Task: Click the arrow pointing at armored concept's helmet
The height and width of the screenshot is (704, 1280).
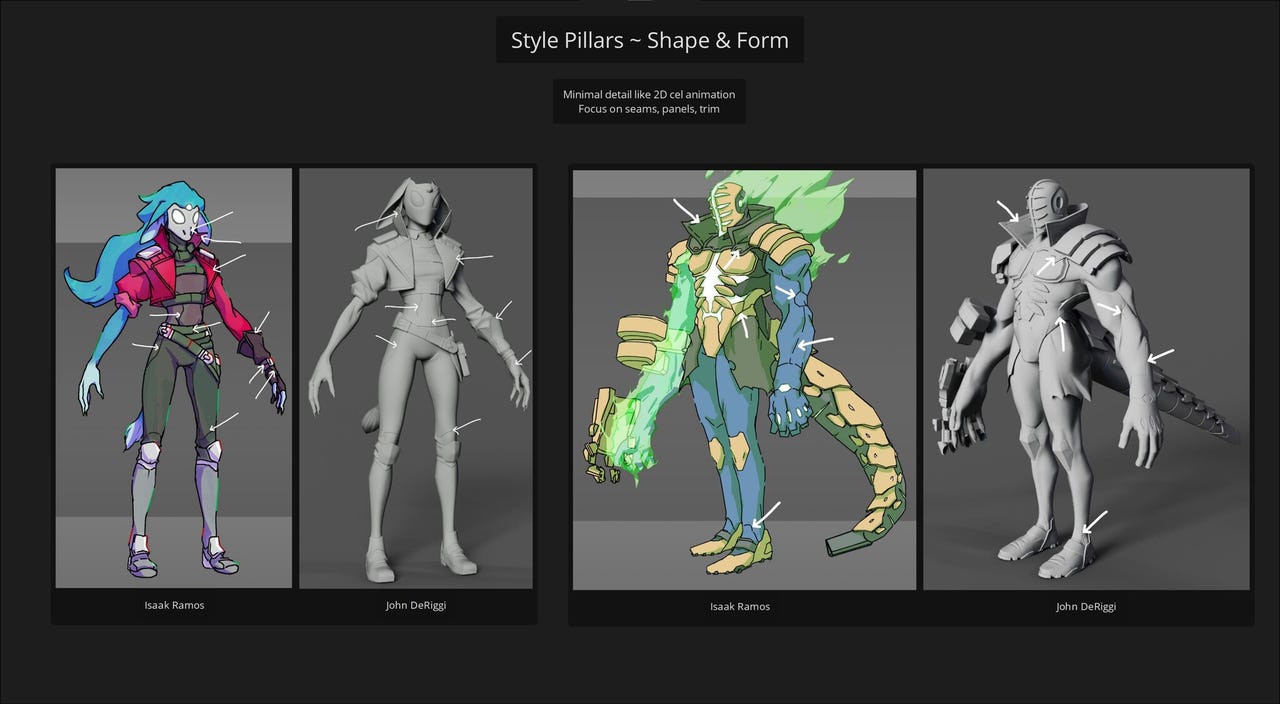Action: coord(687,211)
